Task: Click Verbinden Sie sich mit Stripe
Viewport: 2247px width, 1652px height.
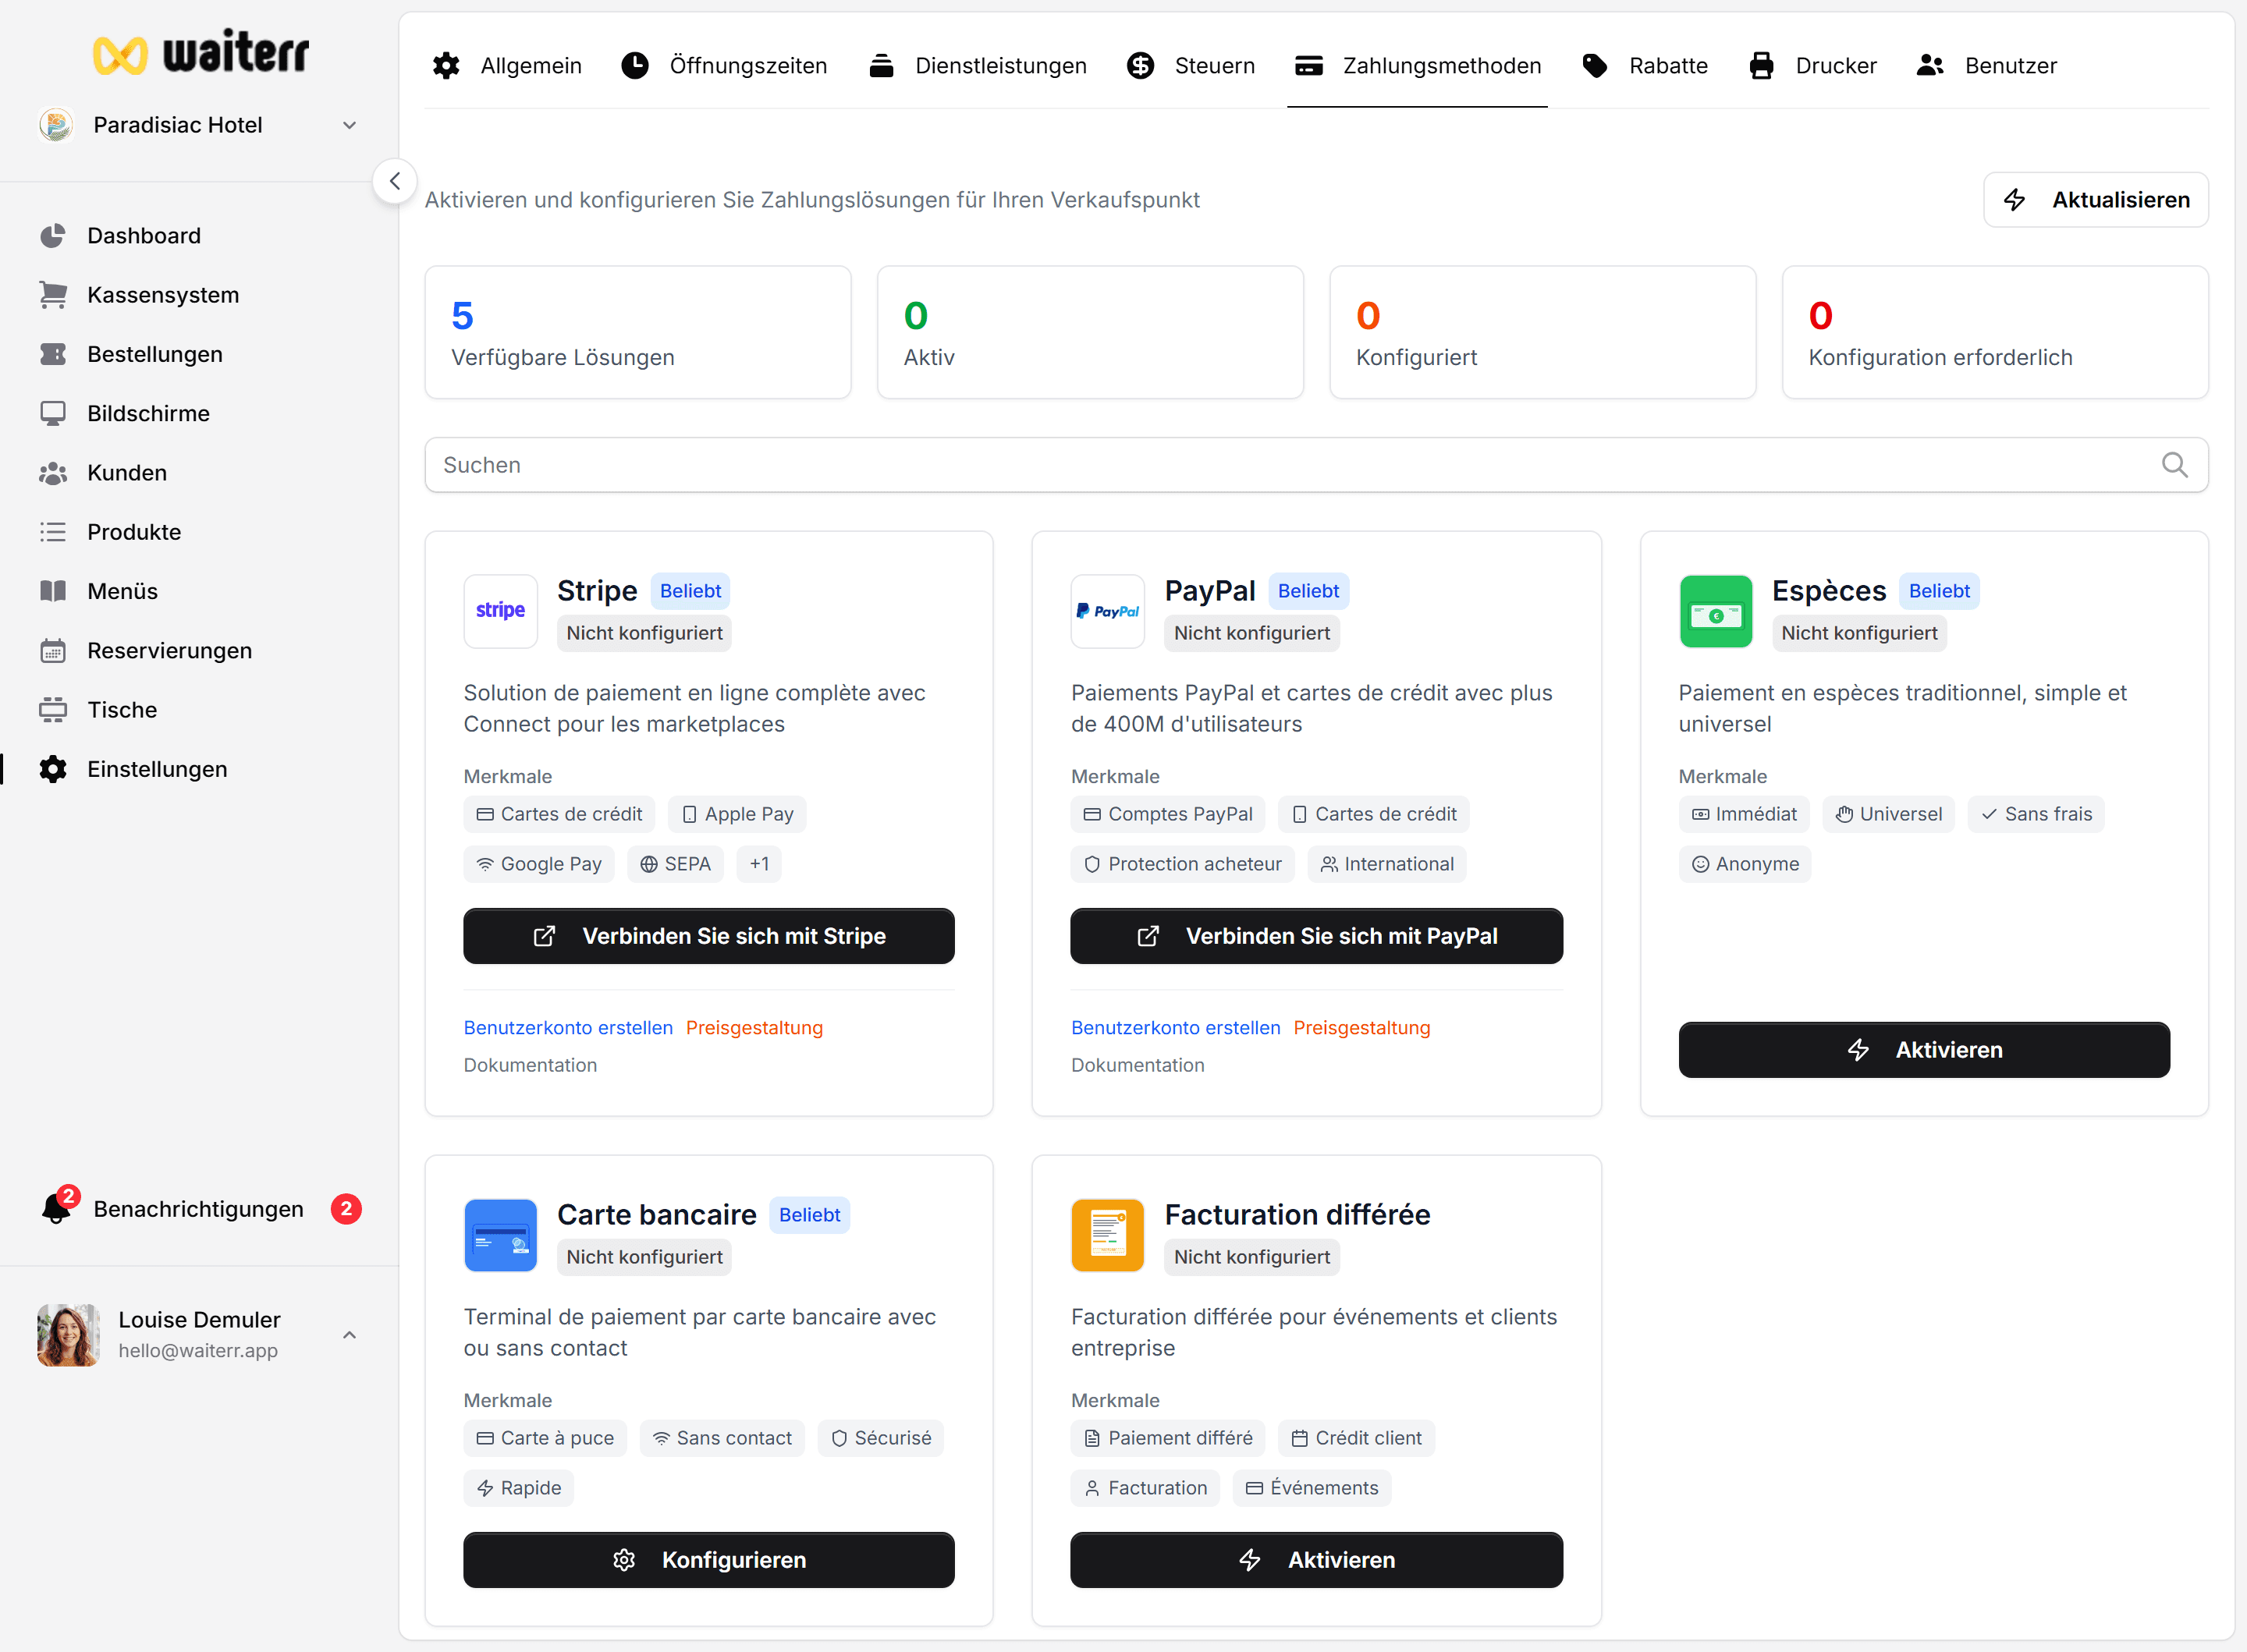Action: coord(709,936)
